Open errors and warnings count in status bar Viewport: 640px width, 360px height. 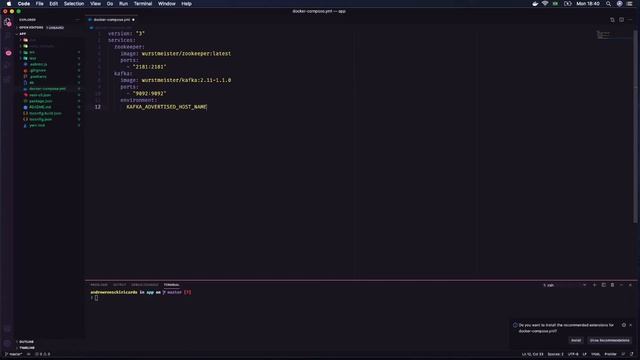tap(43, 354)
